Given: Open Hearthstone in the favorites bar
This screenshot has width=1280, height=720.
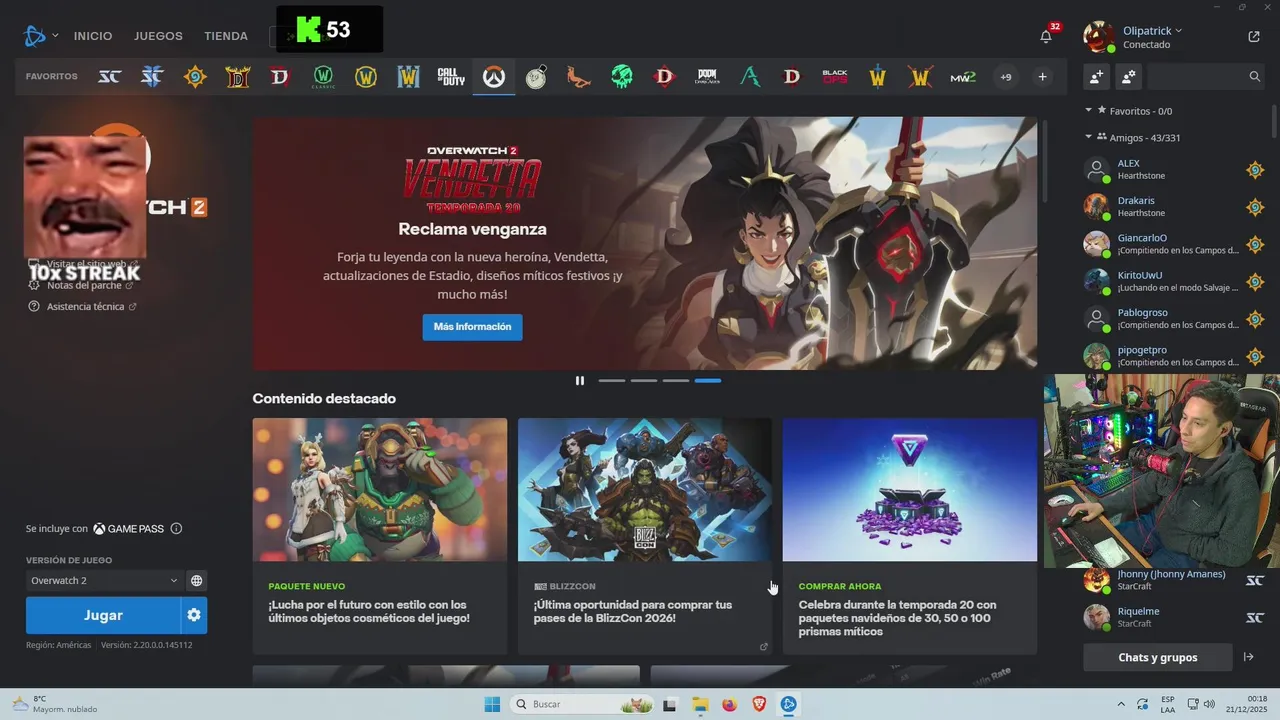Looking at the screenshot, I should [x=195, y=77].
